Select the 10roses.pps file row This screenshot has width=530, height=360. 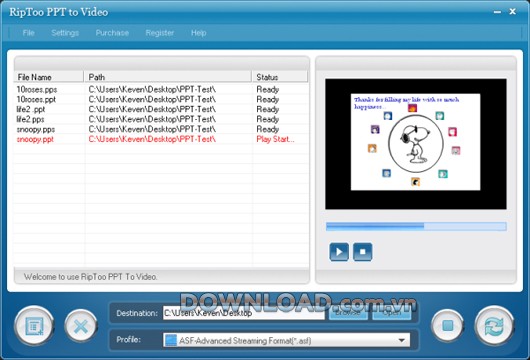click(x=161, y=90)
